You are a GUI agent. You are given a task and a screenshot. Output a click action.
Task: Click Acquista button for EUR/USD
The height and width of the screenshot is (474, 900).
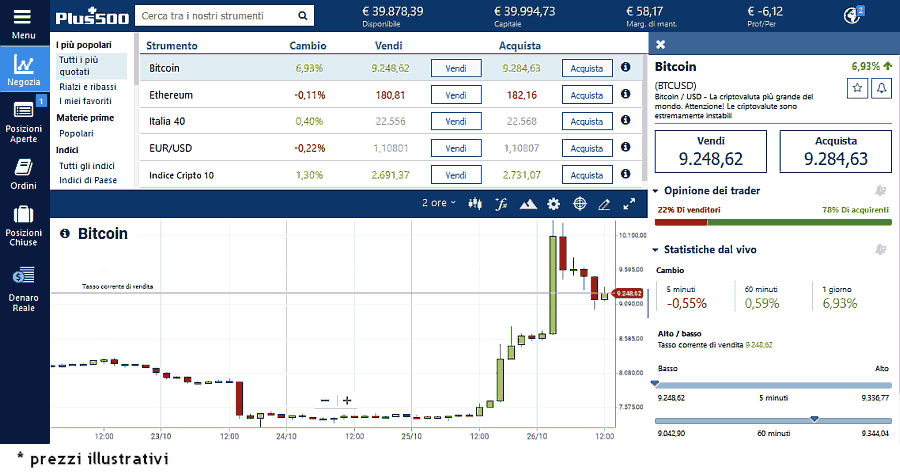[x=586, y=149]
